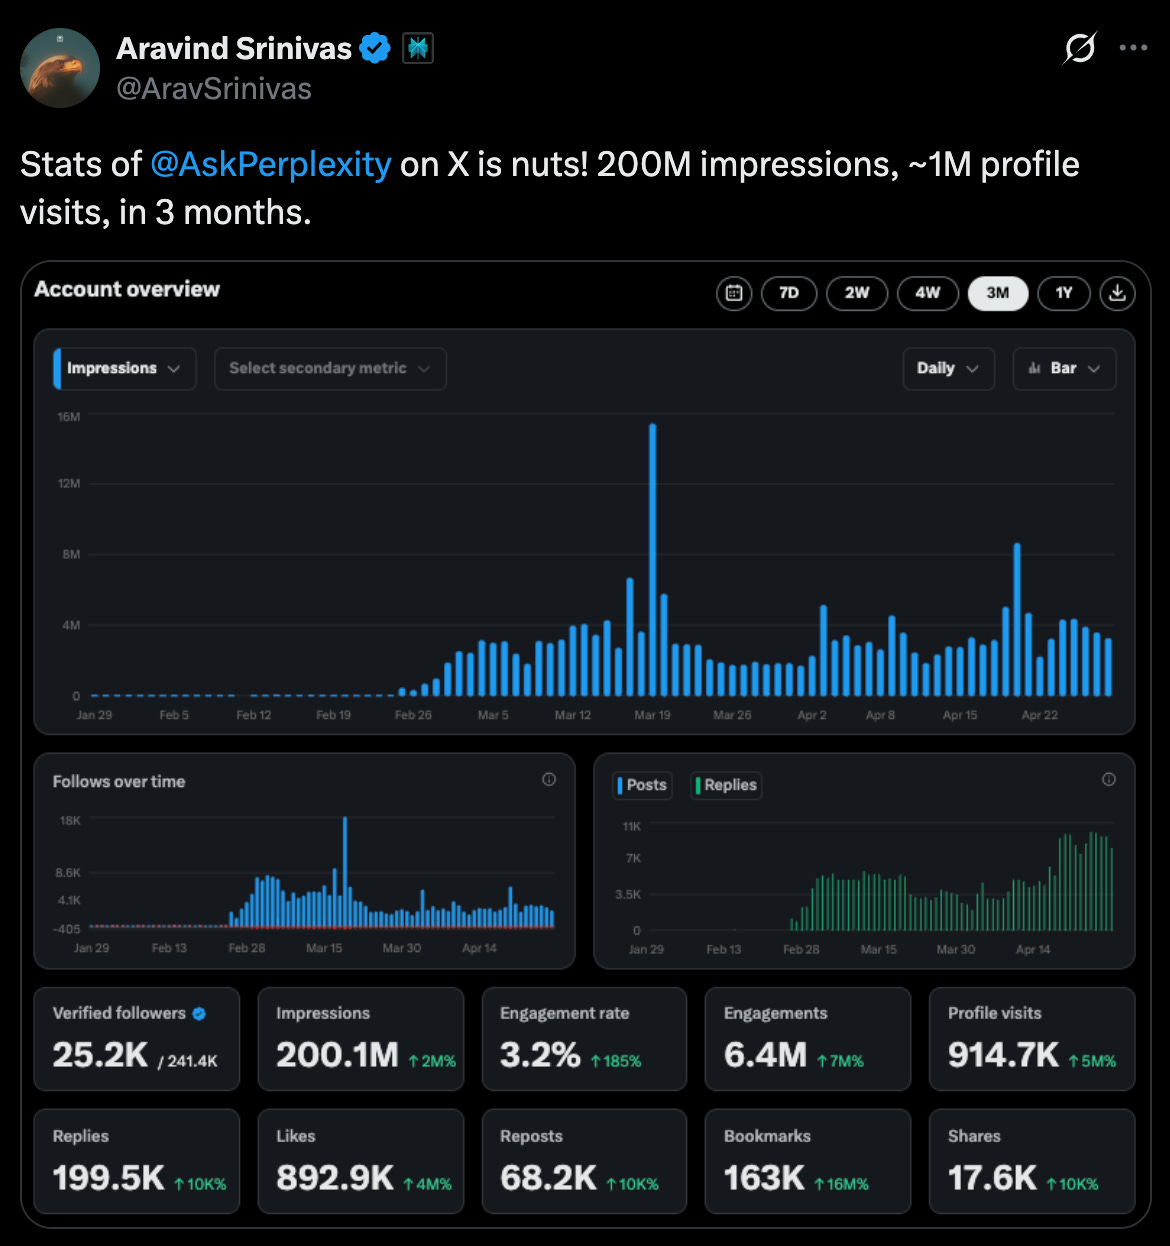Toggle the Replies series legend
The image size is (1170, 1246).
click(x=726, y=785)
